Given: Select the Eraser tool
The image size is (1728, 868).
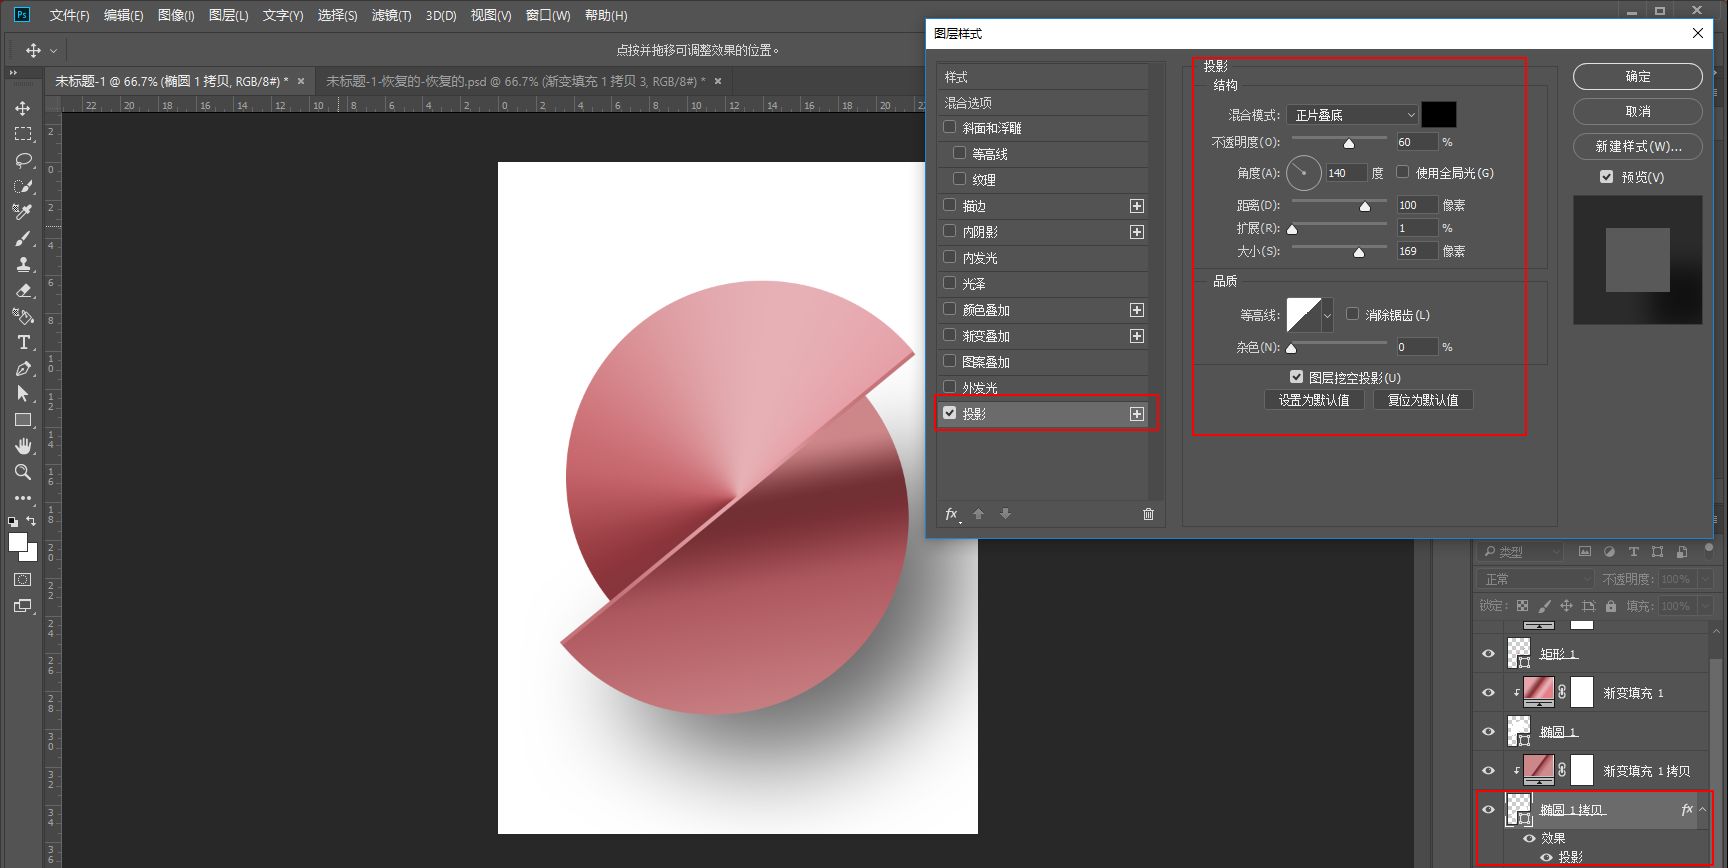Looking at the screenshot, I should pos(23,290).
